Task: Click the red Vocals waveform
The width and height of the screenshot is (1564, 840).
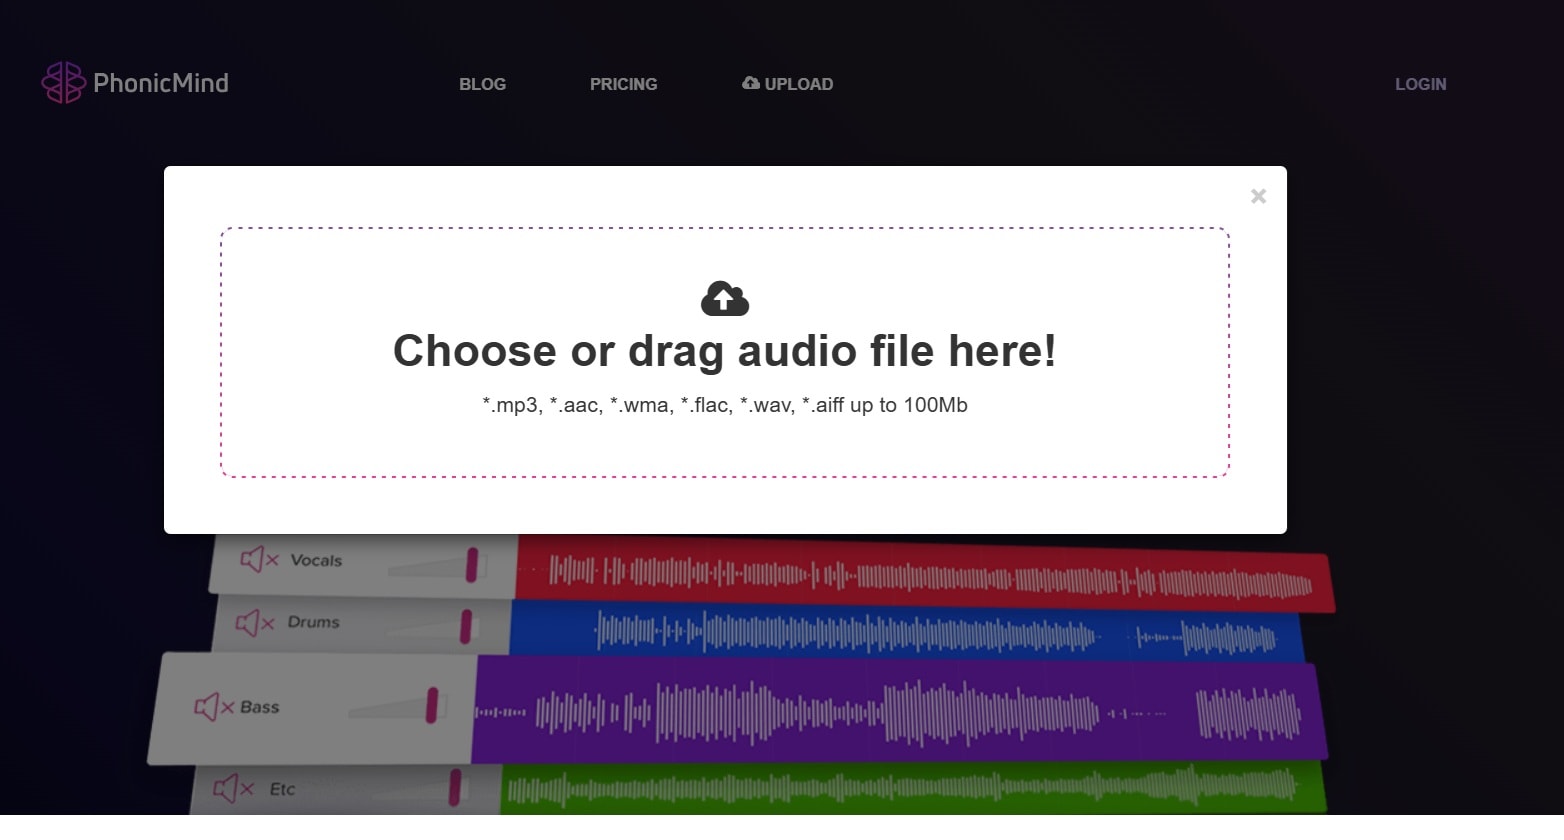Action: coord(925,576)
